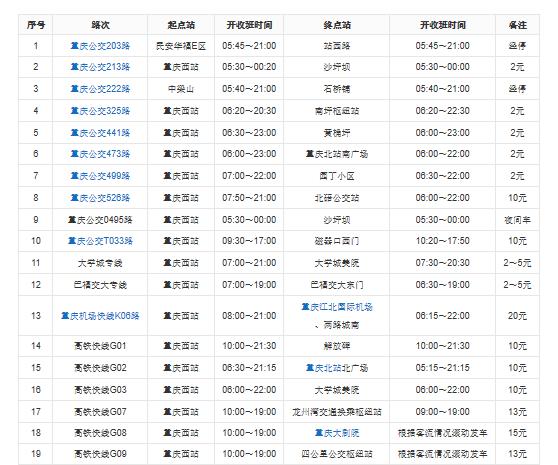Select the 起点站 column header
Viewport: 558px width, 465px height.
coord(181,25)
